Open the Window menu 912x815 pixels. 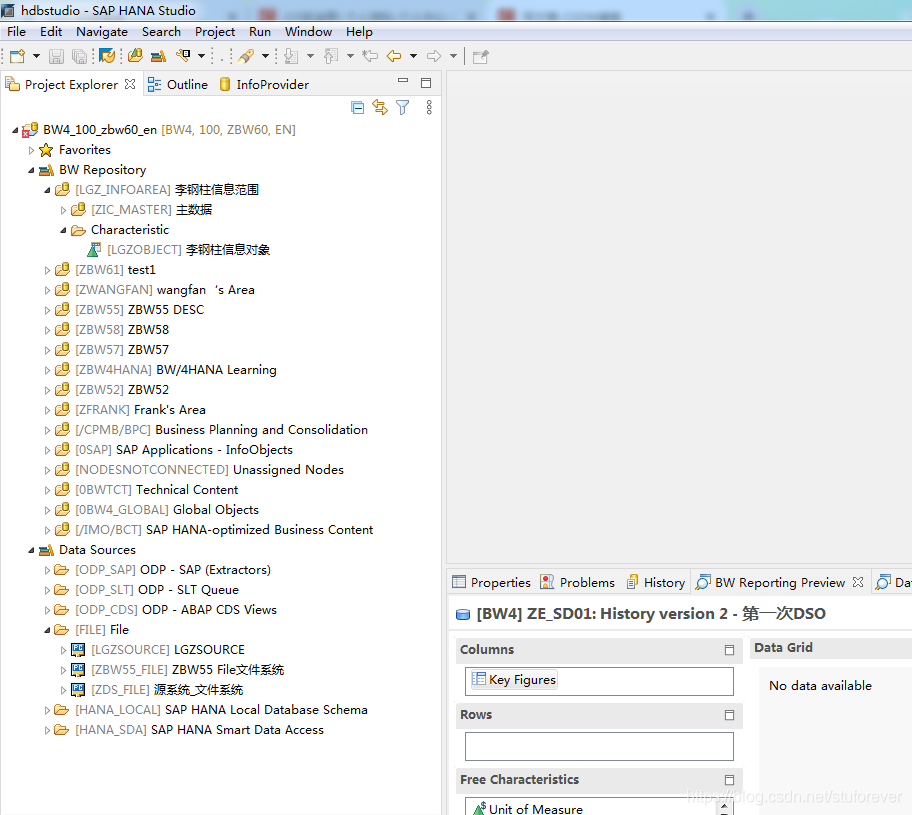(x=308, y=32)
